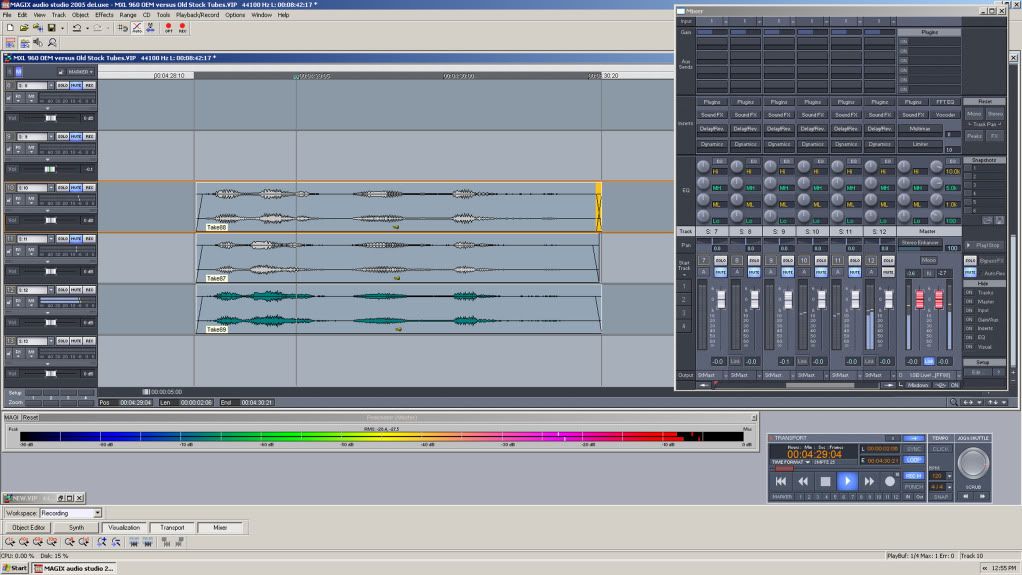Open the Workspace Recording combo box
This screenshot has width=1022, height=575.
(x=70, y=513)
